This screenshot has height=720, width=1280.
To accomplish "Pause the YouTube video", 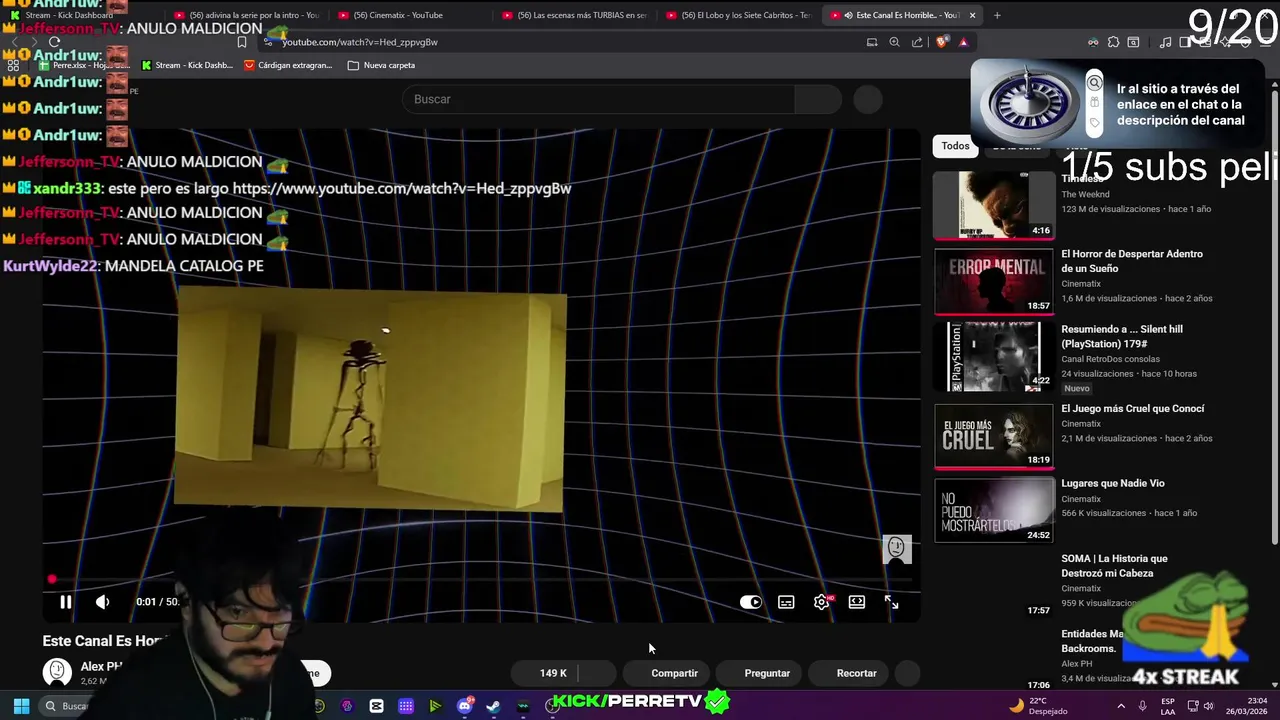I will coord(65,602).
